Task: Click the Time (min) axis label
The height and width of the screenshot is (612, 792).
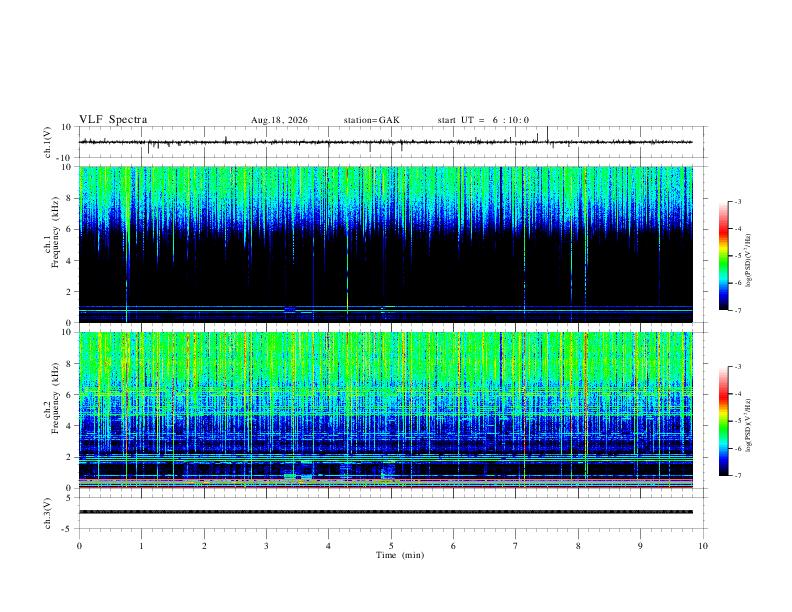Action: click(400, 555)
